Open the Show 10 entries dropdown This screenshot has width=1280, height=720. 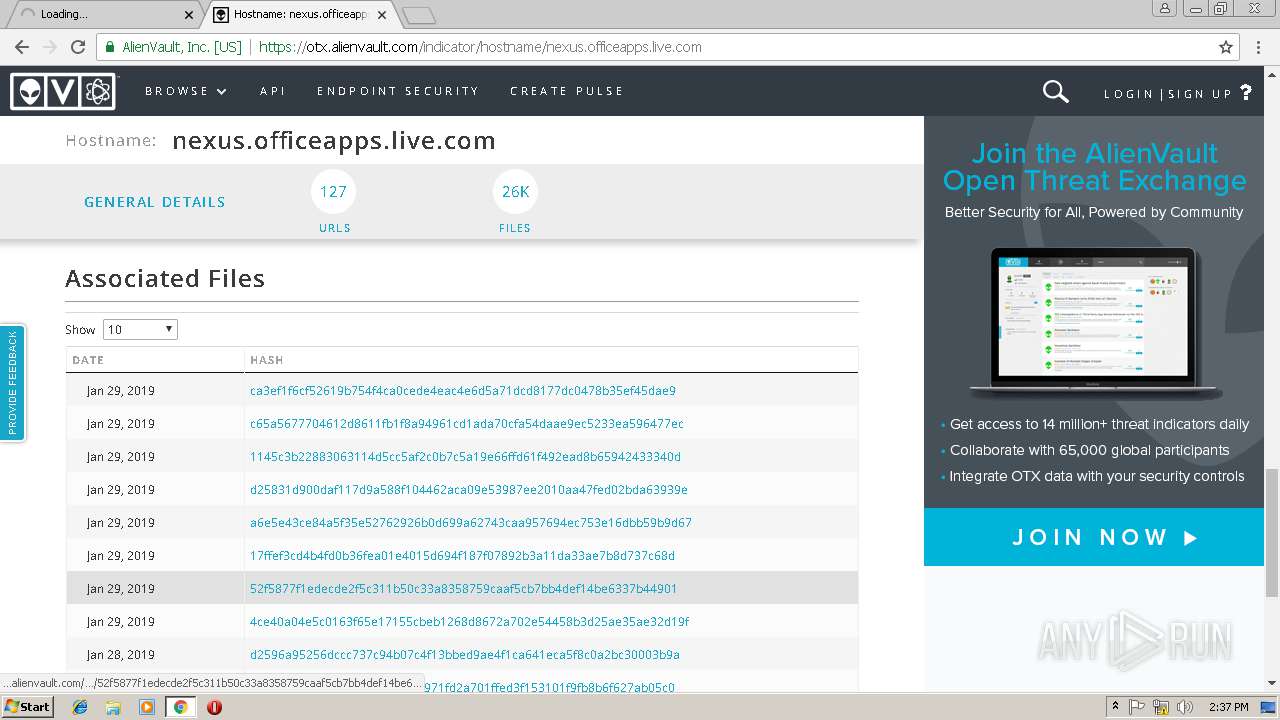tap(140, 329)
